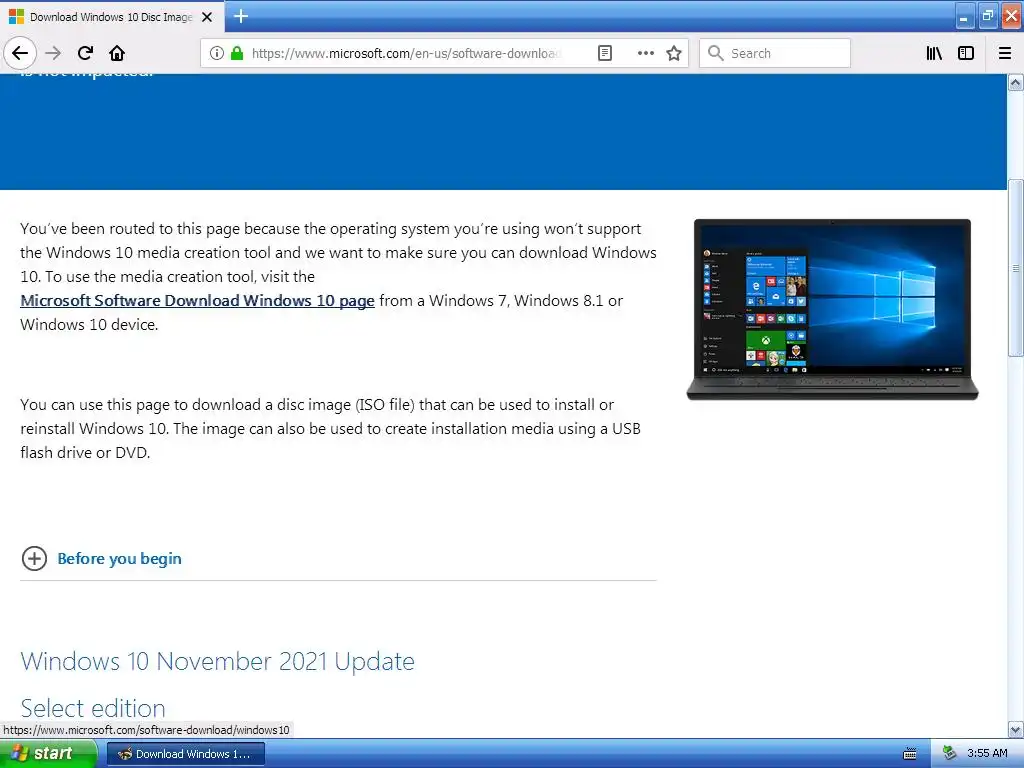Open the Library history and bookmarks
This screenshot has width=1024, height=768.
click(x=934, y=54)
